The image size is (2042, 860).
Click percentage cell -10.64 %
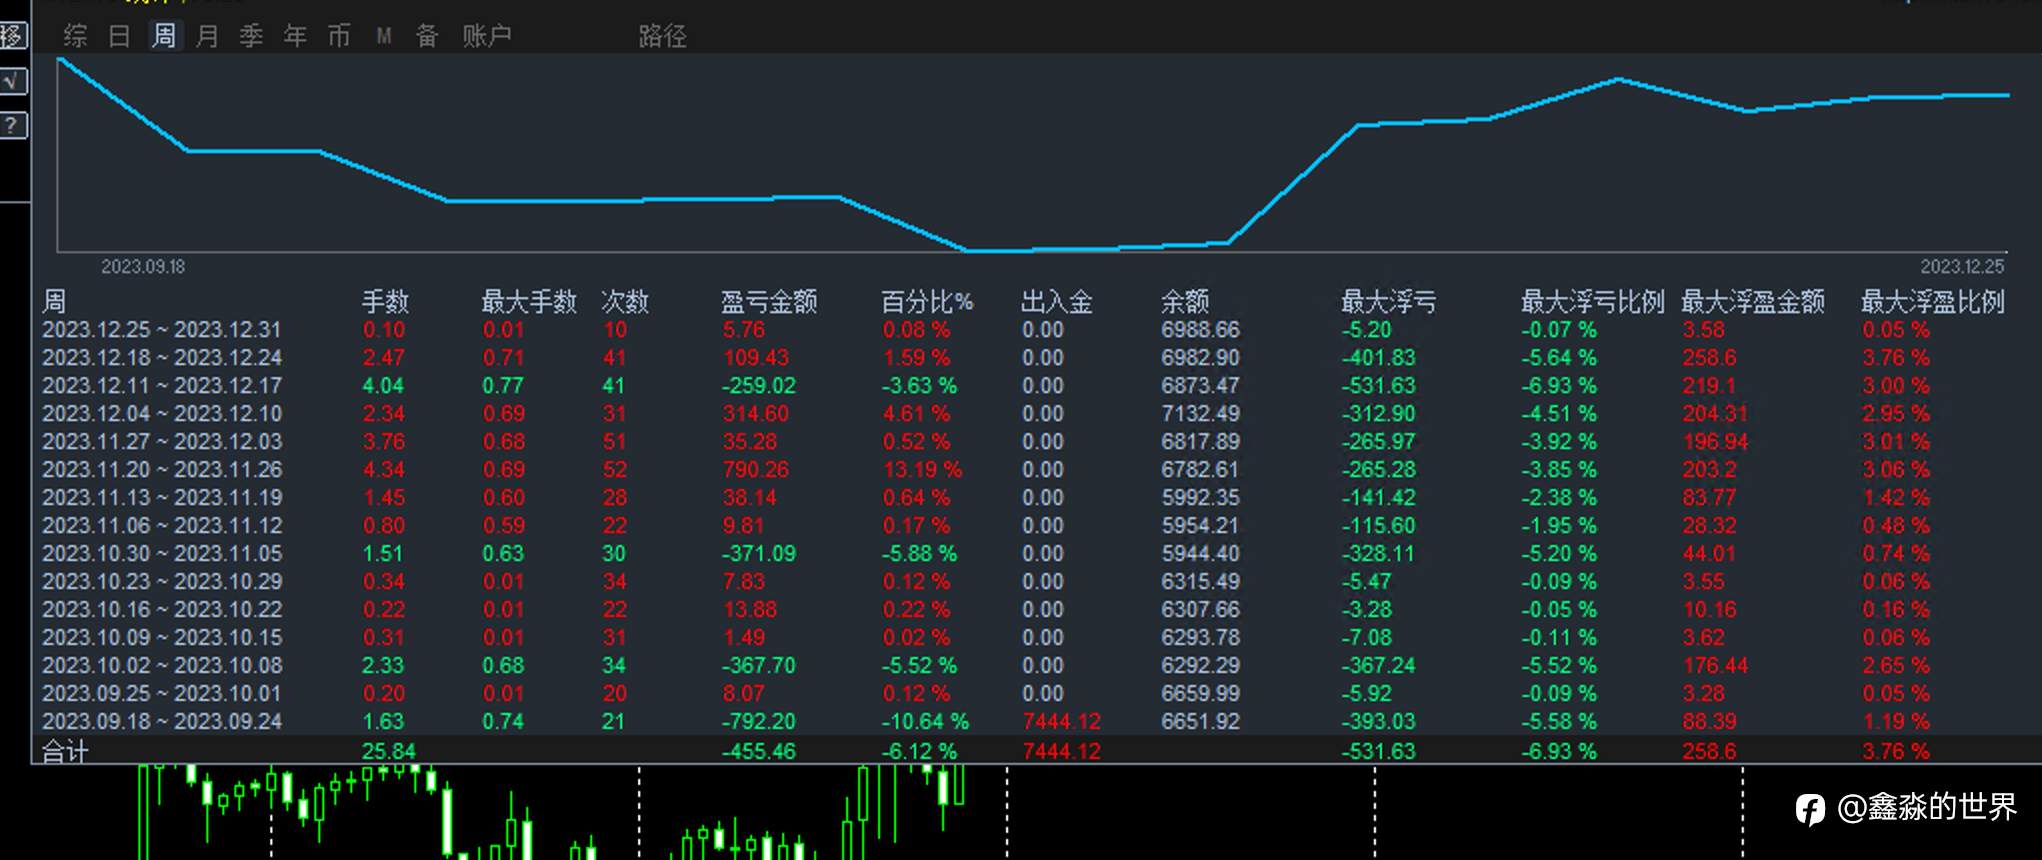[x=925, y=722]
